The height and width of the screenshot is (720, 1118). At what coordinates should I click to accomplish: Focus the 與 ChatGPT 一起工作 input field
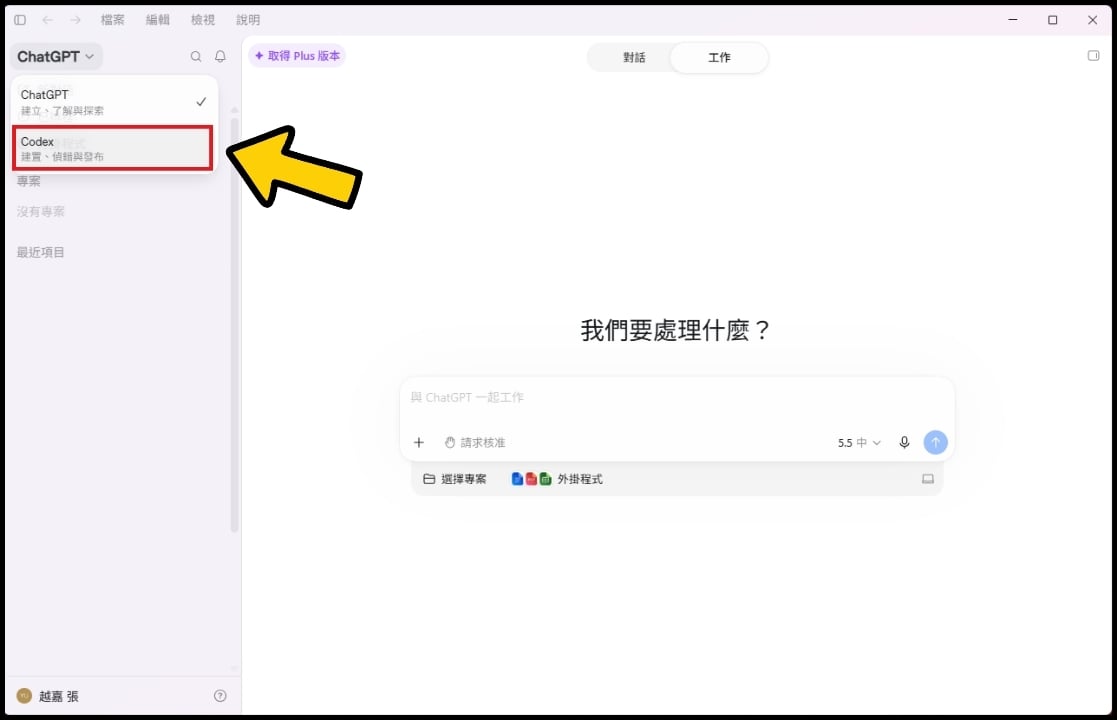[x=677, y=397]
